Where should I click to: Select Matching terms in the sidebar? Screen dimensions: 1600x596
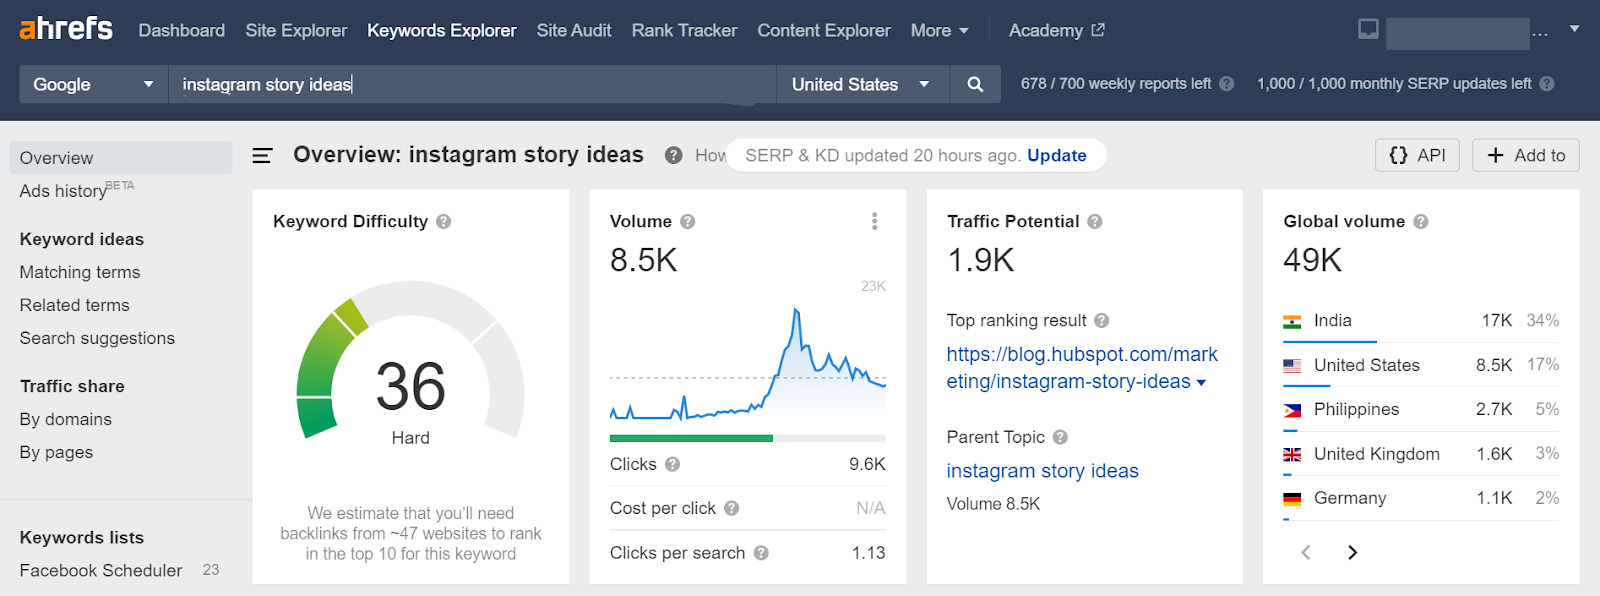(80, 272)
